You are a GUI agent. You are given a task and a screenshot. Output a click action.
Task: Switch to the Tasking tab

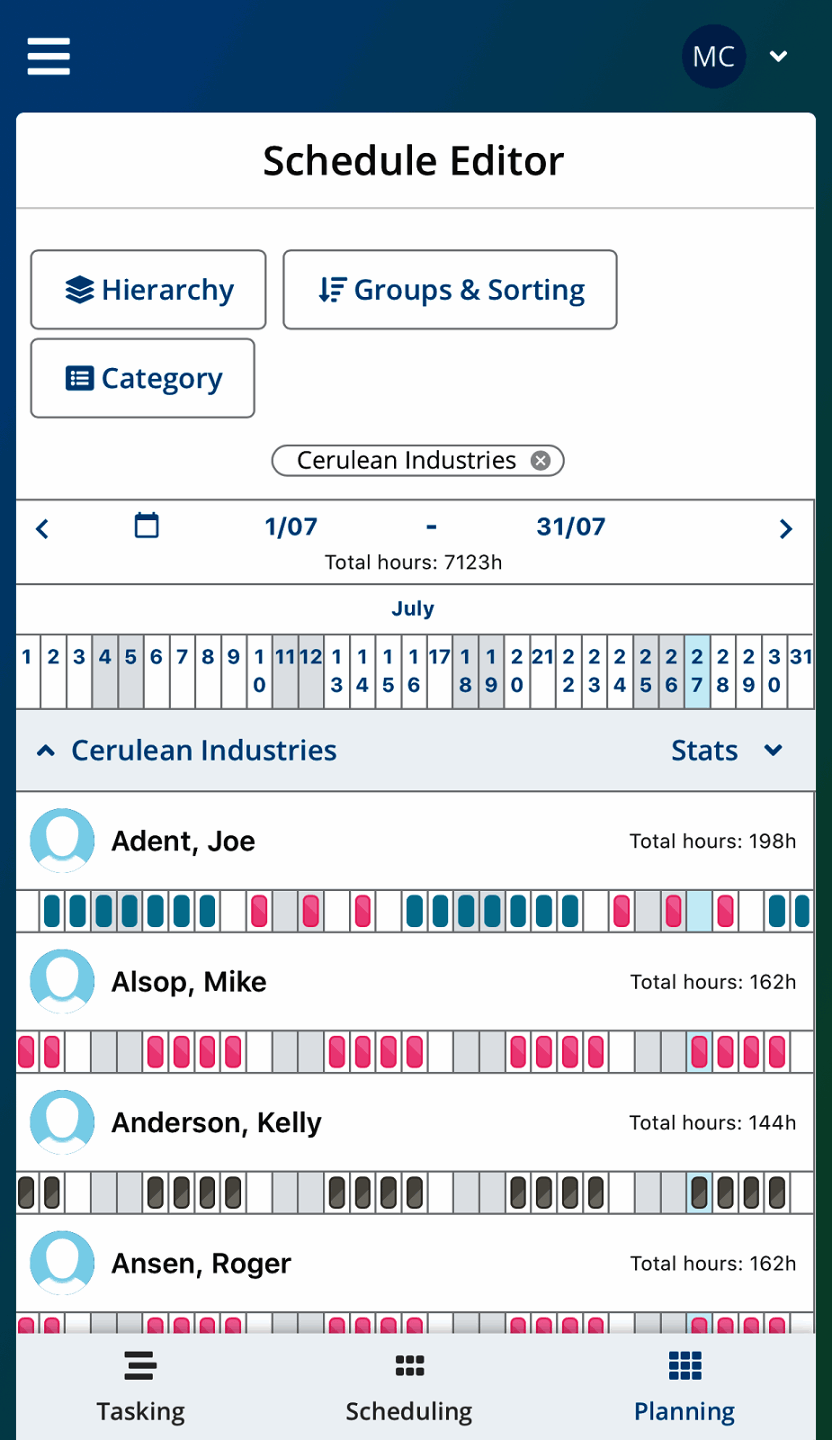click(x=140, y=1387)
